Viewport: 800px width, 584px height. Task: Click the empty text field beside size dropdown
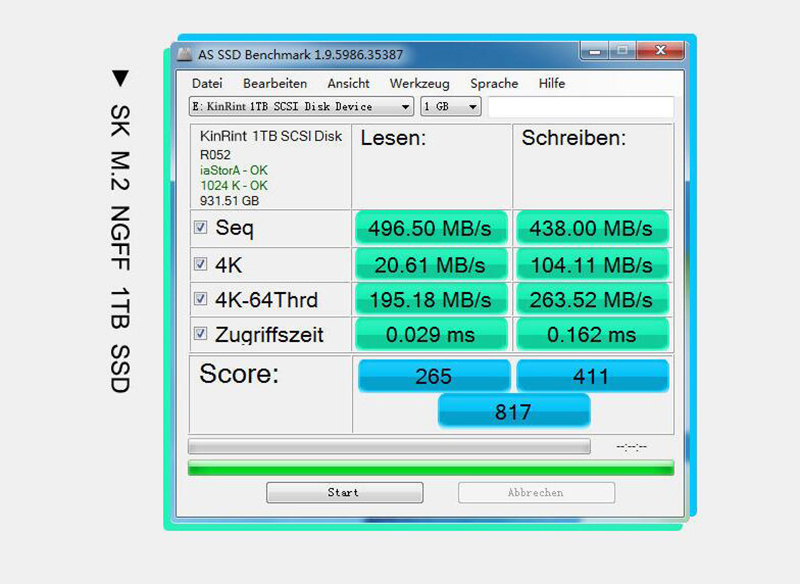tap(580, 106)
